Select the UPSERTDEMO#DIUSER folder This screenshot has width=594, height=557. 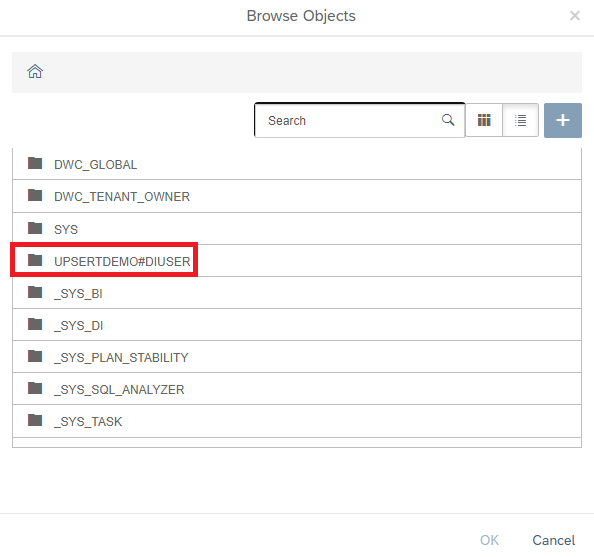(297, 261)
